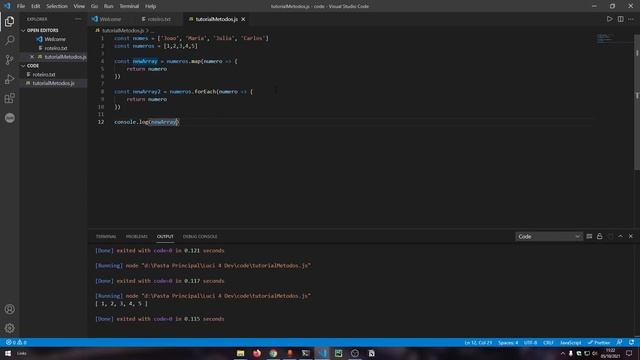The height and width of the screenshot is (360, 640).
Task: Change language mode from JavaScript
Action: pos(571,342)
